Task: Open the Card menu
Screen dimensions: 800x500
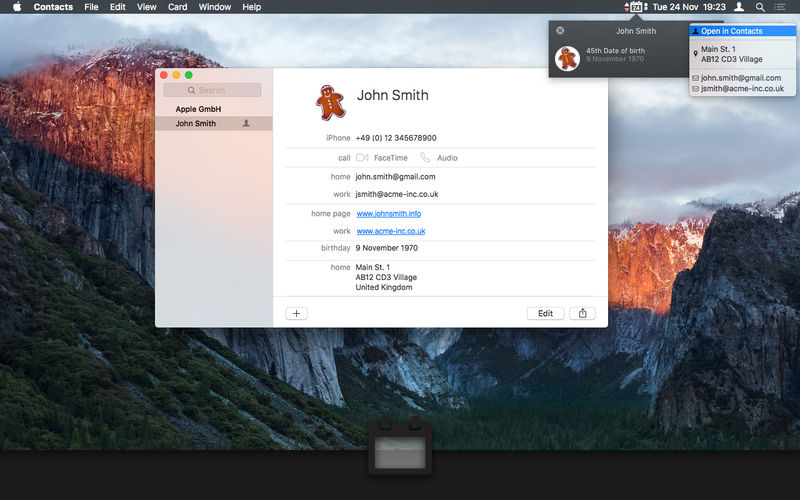Action: (178, 7)
